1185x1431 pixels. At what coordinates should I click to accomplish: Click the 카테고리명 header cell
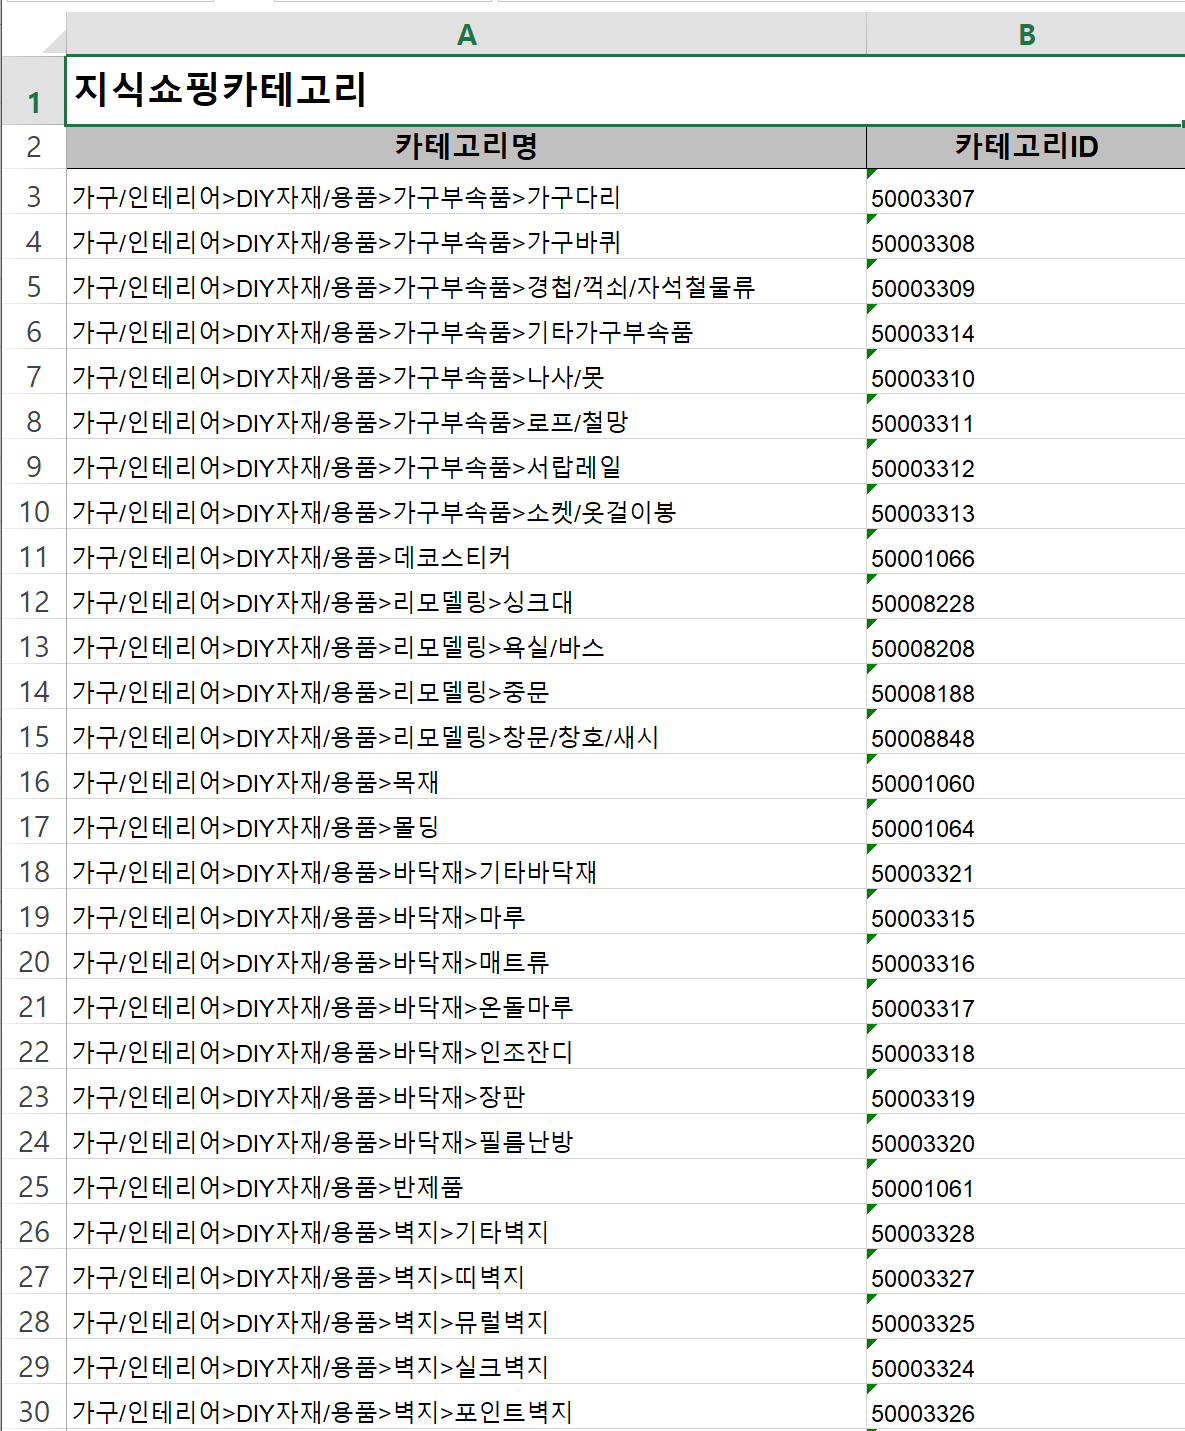click(466, 147)
